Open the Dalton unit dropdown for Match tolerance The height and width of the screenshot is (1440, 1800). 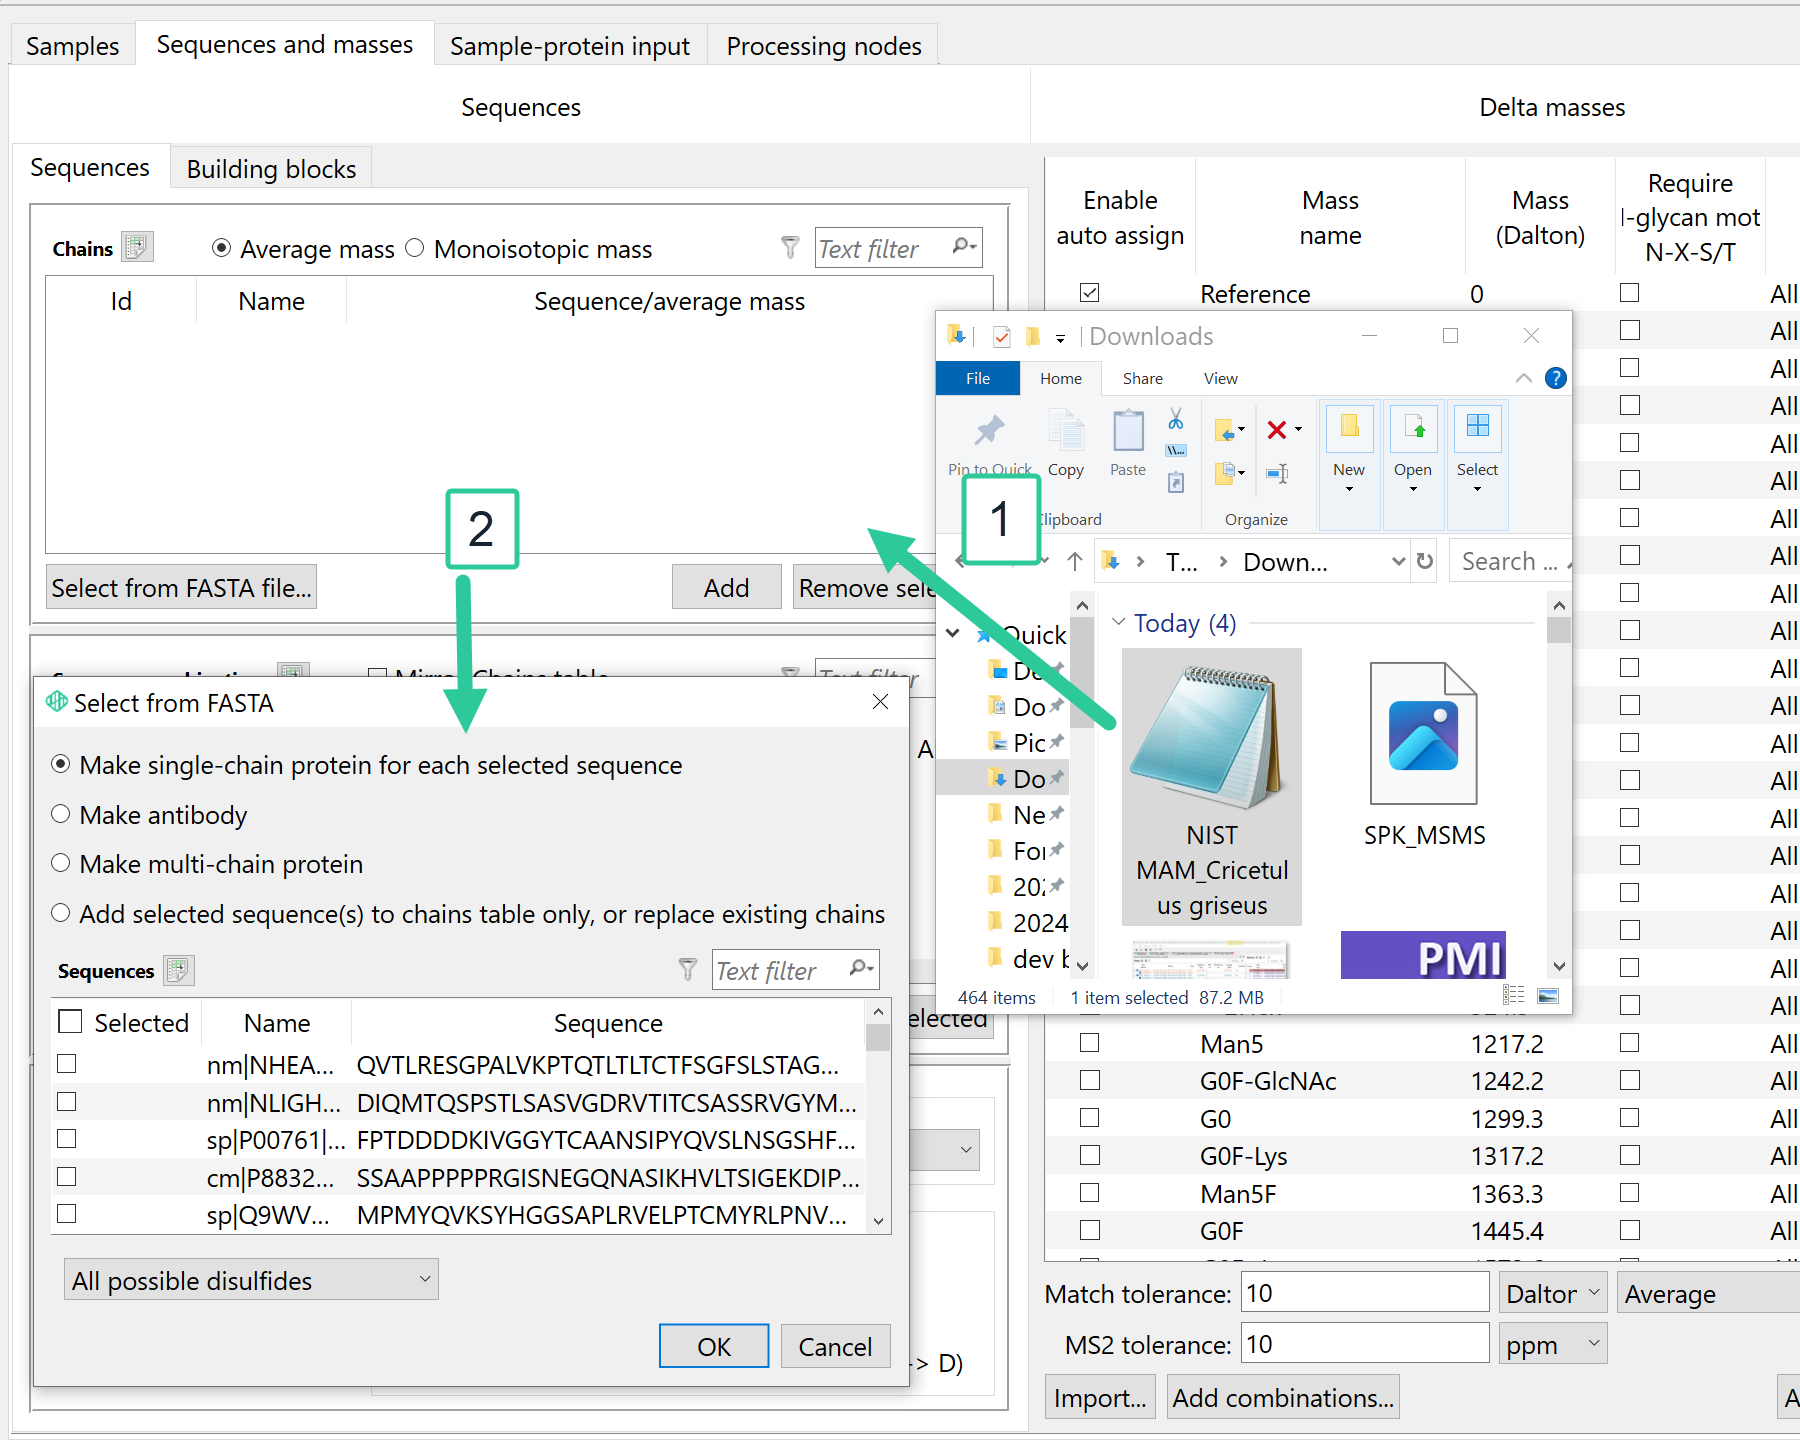point(1553,1293)
